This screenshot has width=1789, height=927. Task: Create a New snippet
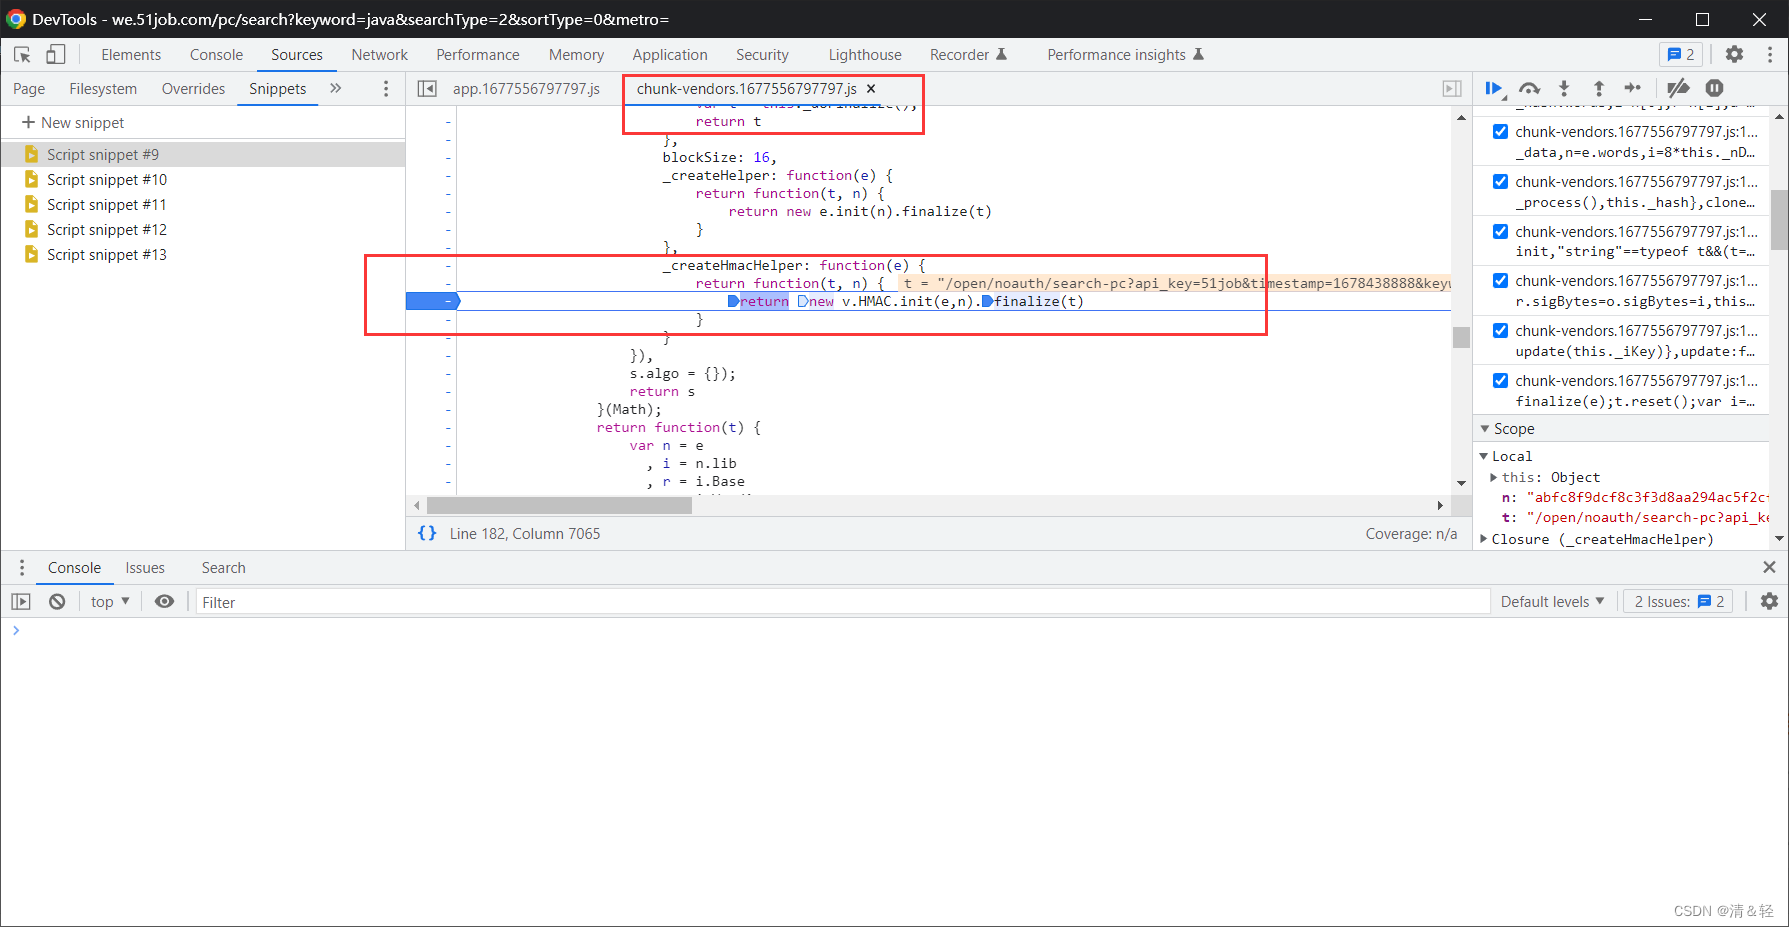[73, 122]
